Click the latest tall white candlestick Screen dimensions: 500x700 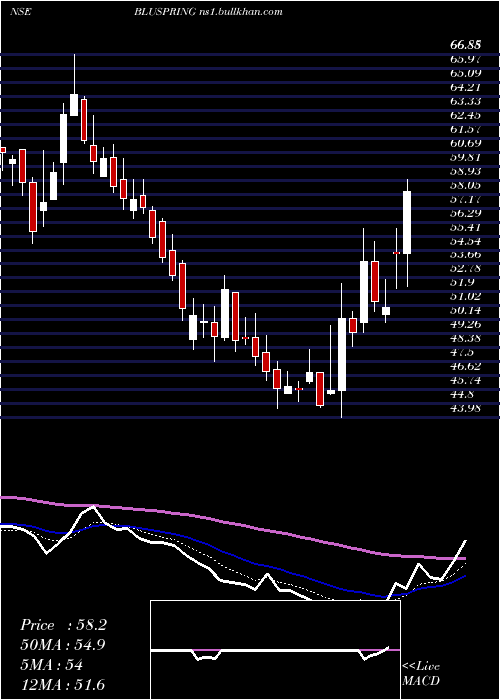[407, 222]
